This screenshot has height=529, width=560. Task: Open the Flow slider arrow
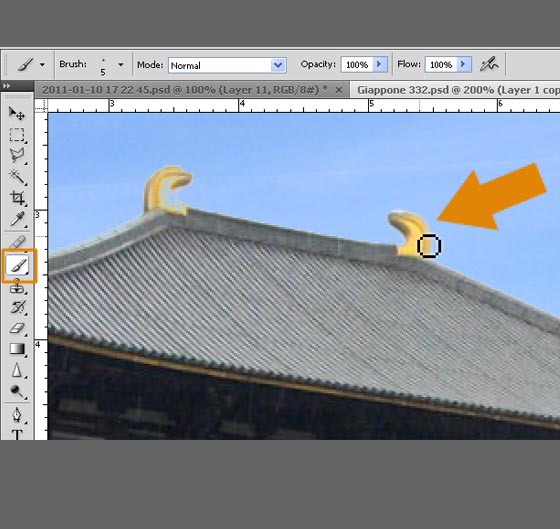[464, 65]
